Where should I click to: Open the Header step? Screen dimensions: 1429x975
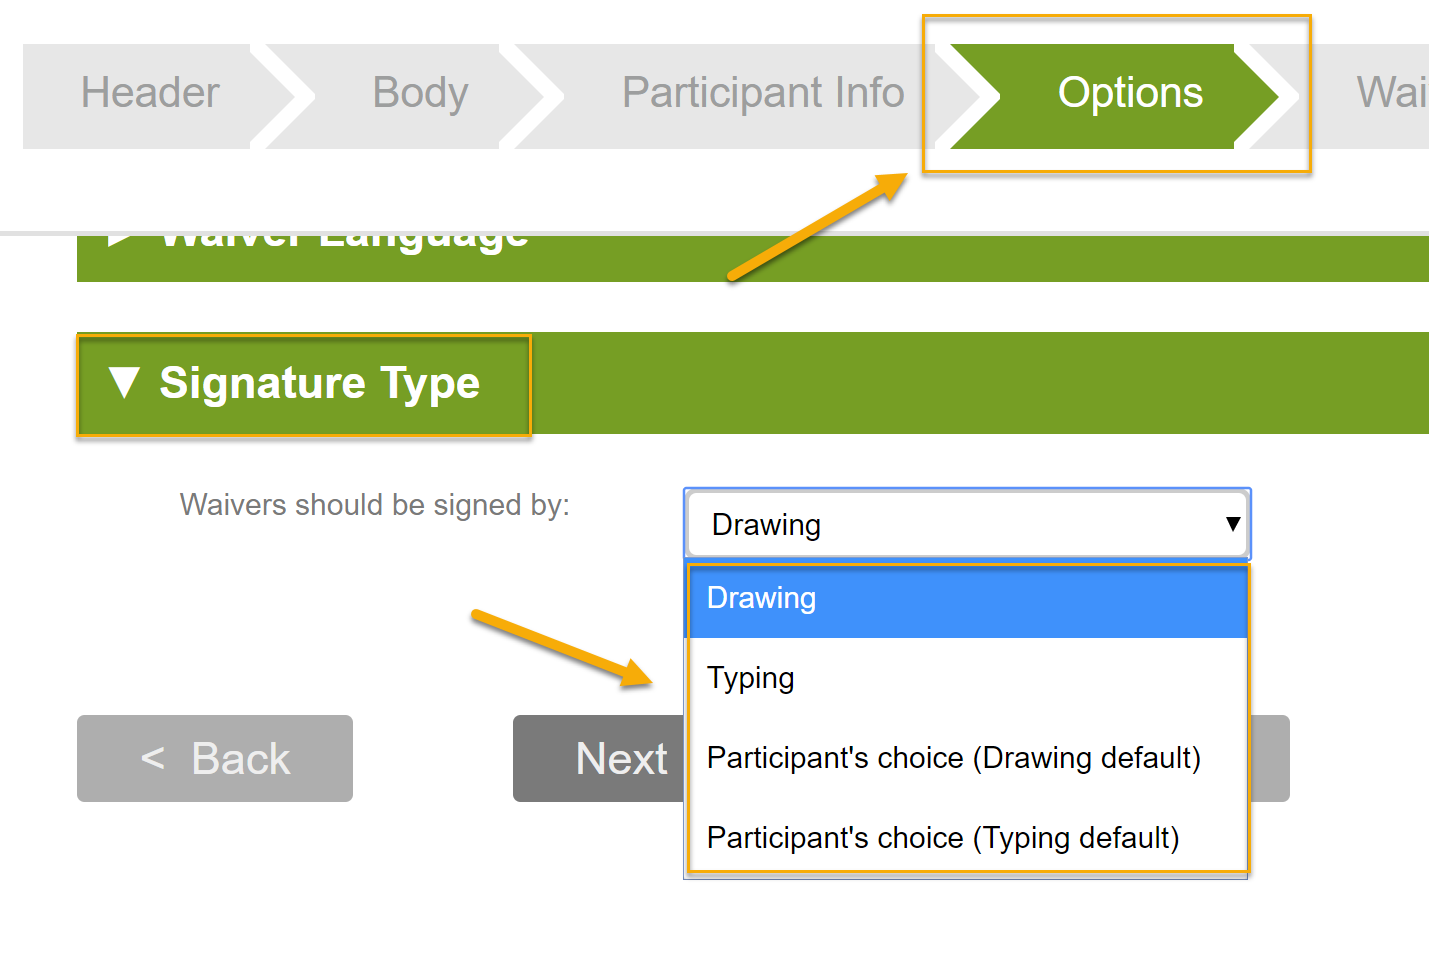point(149,93)
